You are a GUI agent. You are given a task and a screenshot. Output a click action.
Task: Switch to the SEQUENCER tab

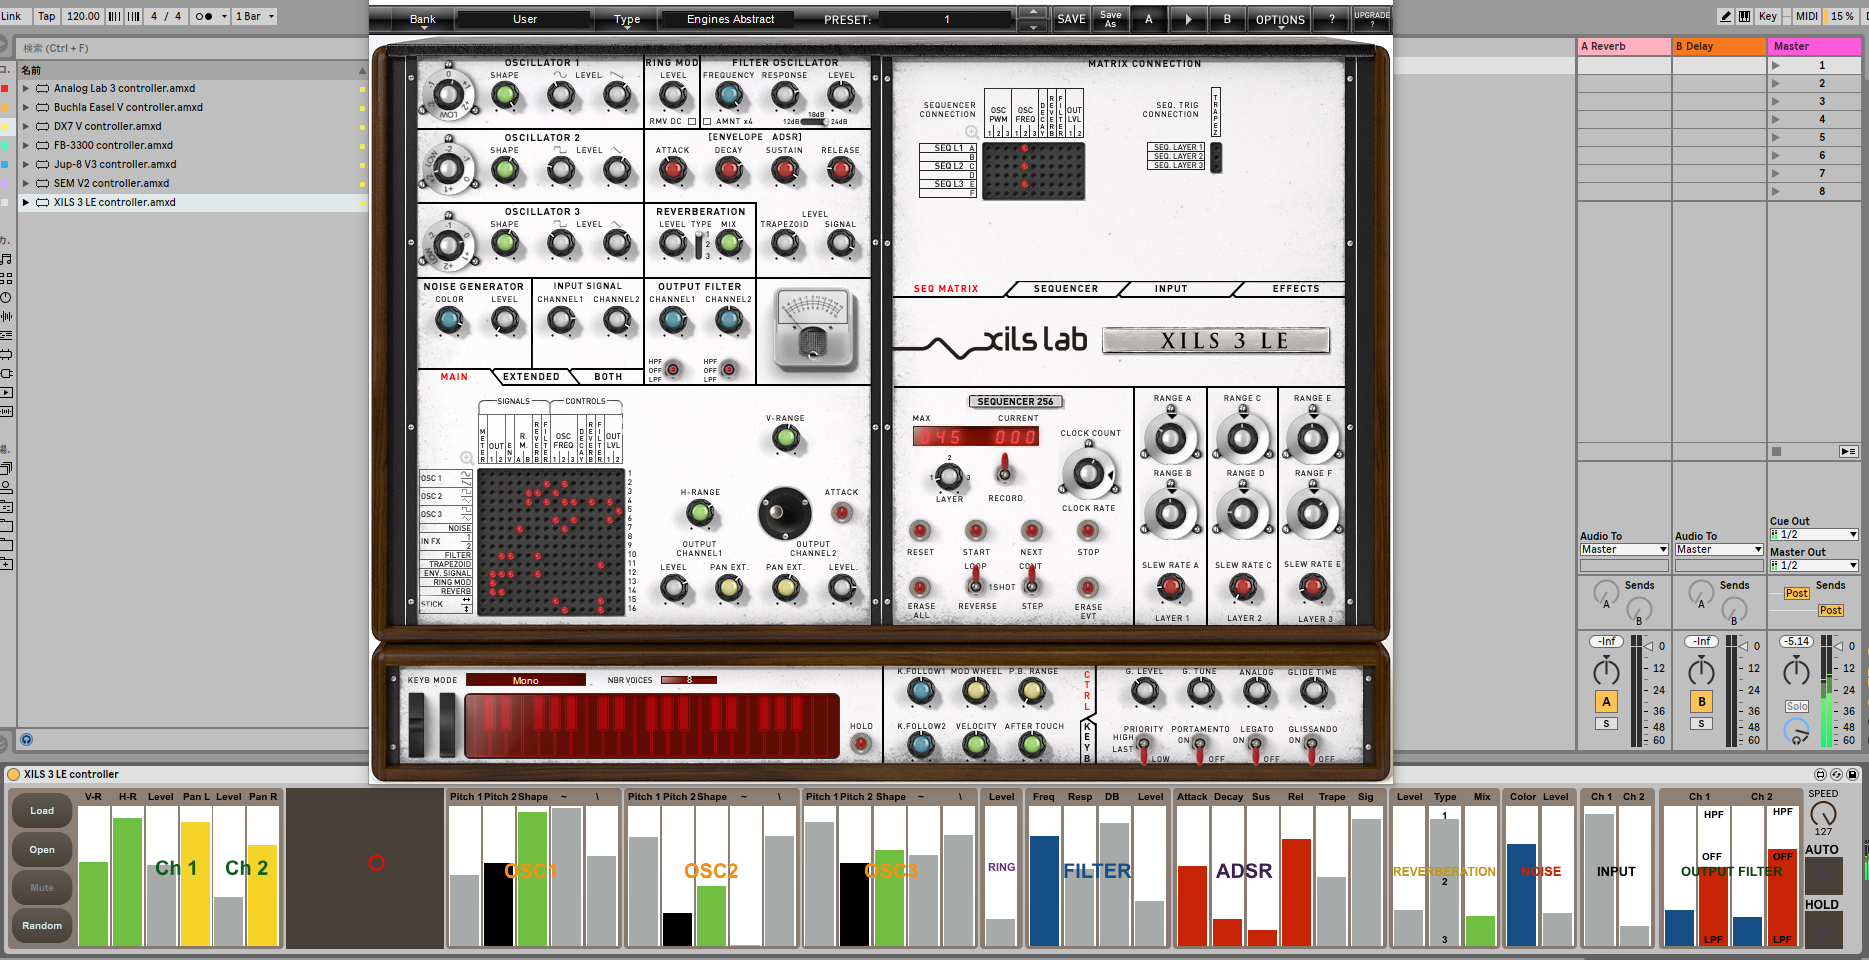click(x=1065, y=289)
